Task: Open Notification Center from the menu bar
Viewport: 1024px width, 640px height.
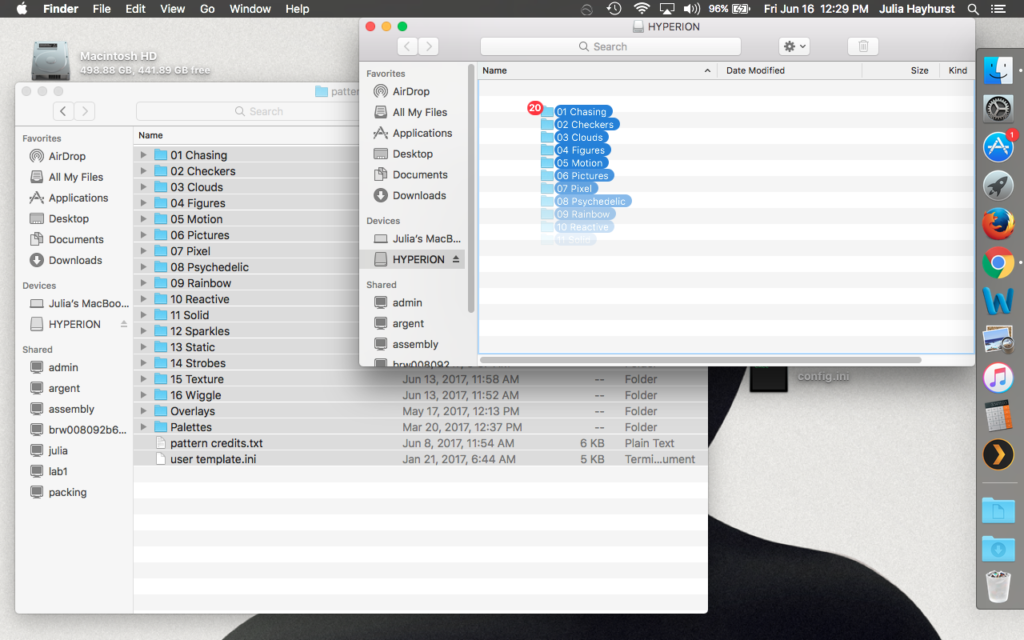Action: click(999, 9)
